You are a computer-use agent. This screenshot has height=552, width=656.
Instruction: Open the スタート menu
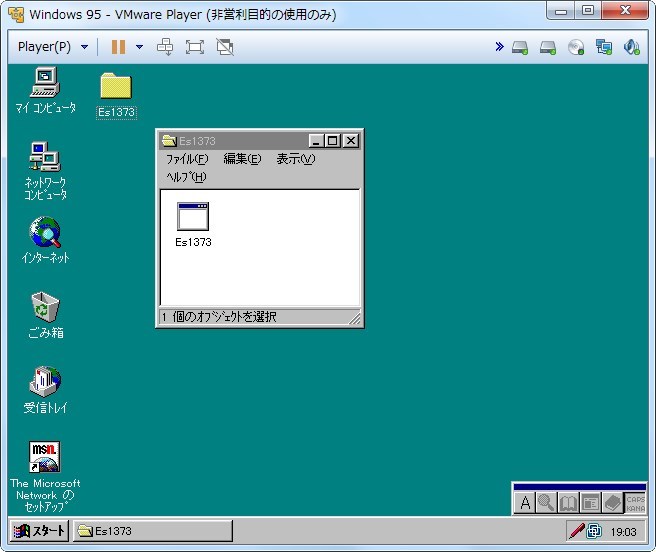(39, 531)
